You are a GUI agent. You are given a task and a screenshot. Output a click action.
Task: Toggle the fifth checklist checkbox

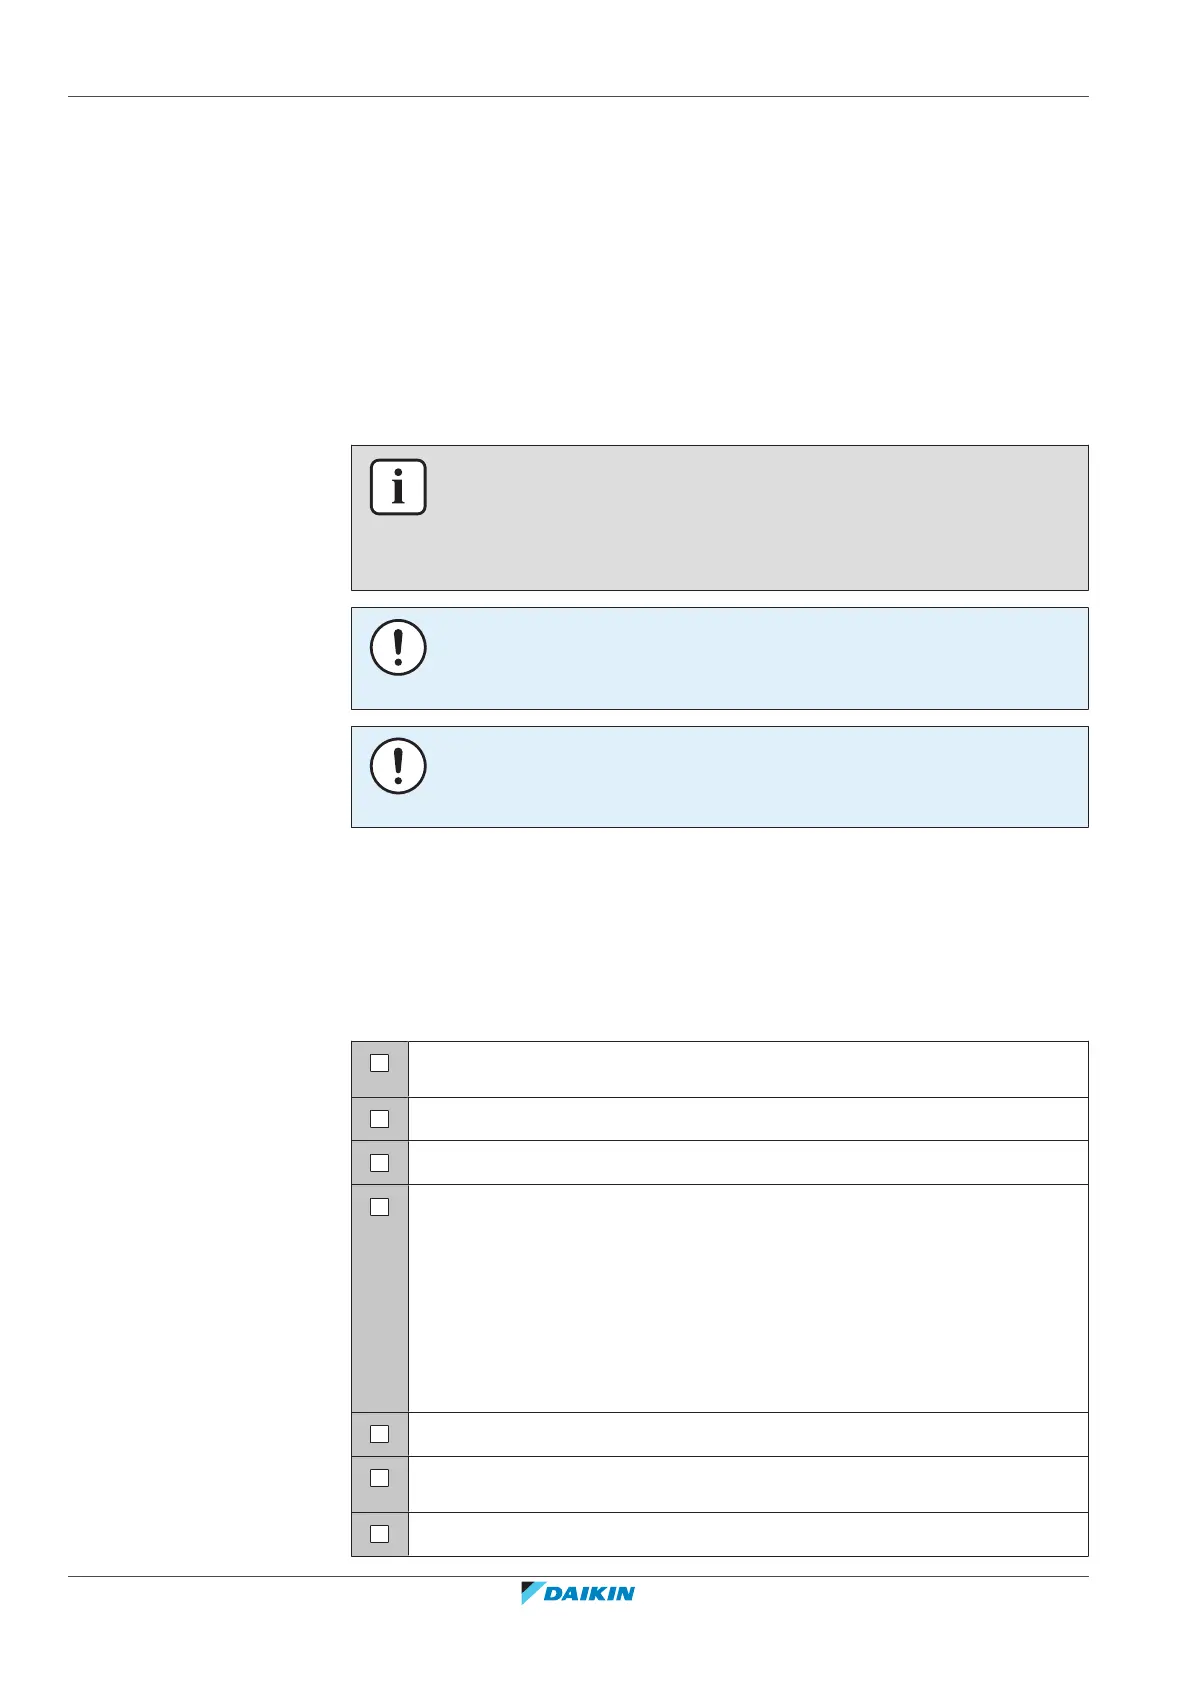pyautogui.click(x=380, y=1434)
